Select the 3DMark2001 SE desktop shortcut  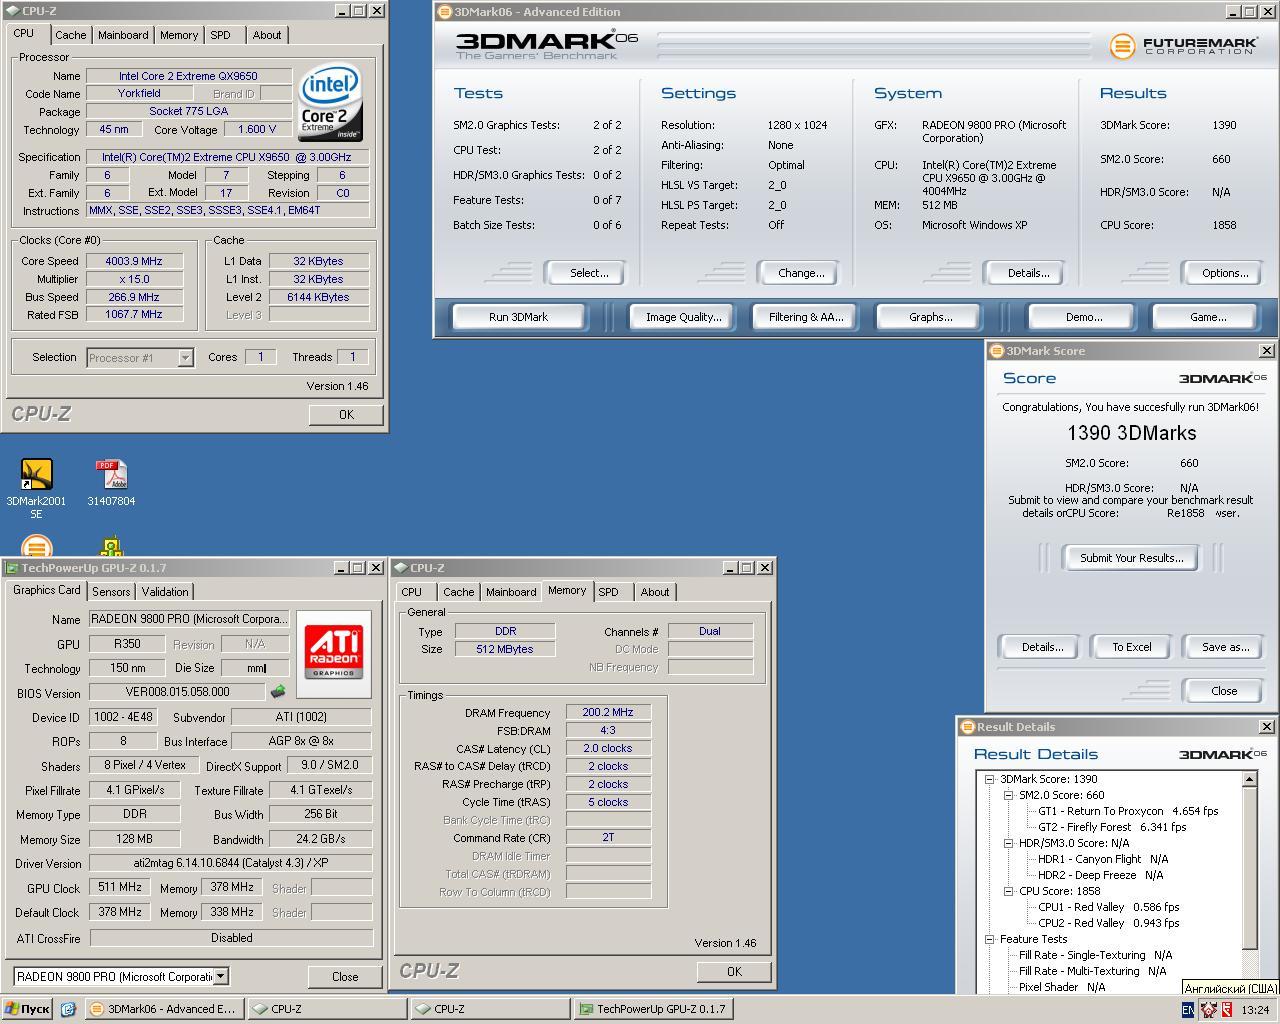[36, 488]
